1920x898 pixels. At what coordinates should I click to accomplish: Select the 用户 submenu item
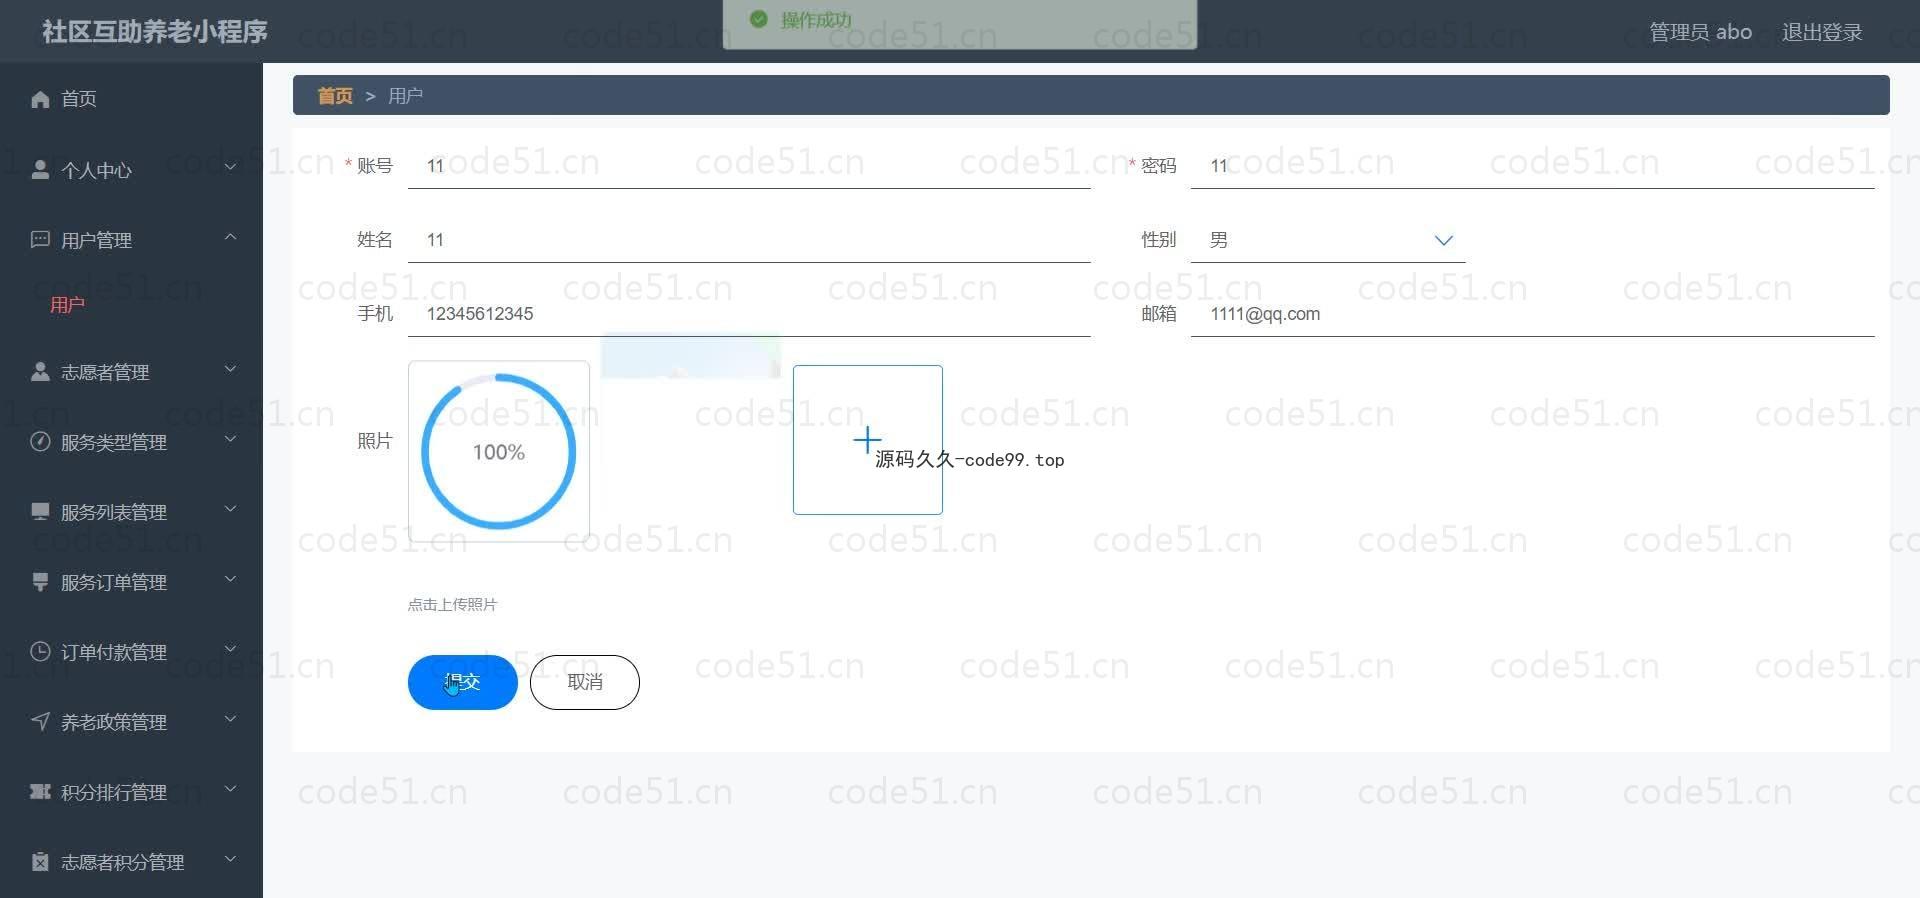point(67,305)
